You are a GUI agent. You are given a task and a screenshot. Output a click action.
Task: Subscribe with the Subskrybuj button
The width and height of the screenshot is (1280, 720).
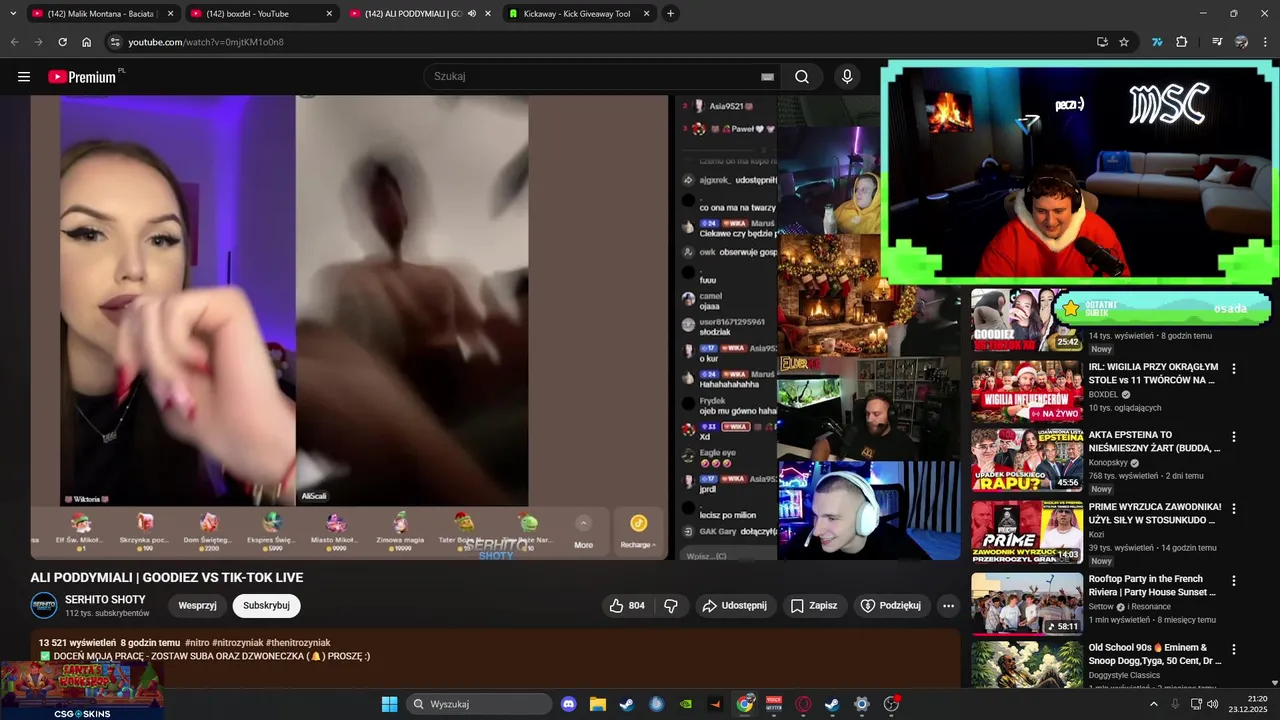(x=266, y=605)
